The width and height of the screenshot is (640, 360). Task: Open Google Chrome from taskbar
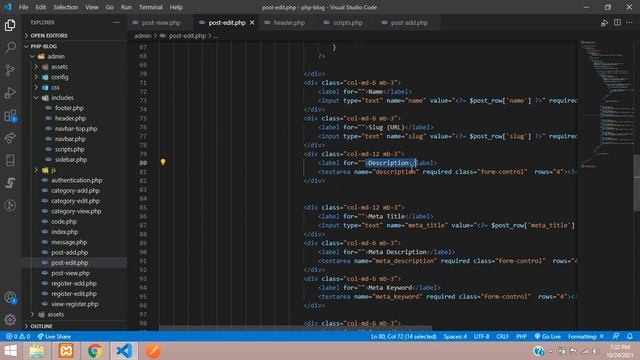pyautogui.click(x=95, y=351)
